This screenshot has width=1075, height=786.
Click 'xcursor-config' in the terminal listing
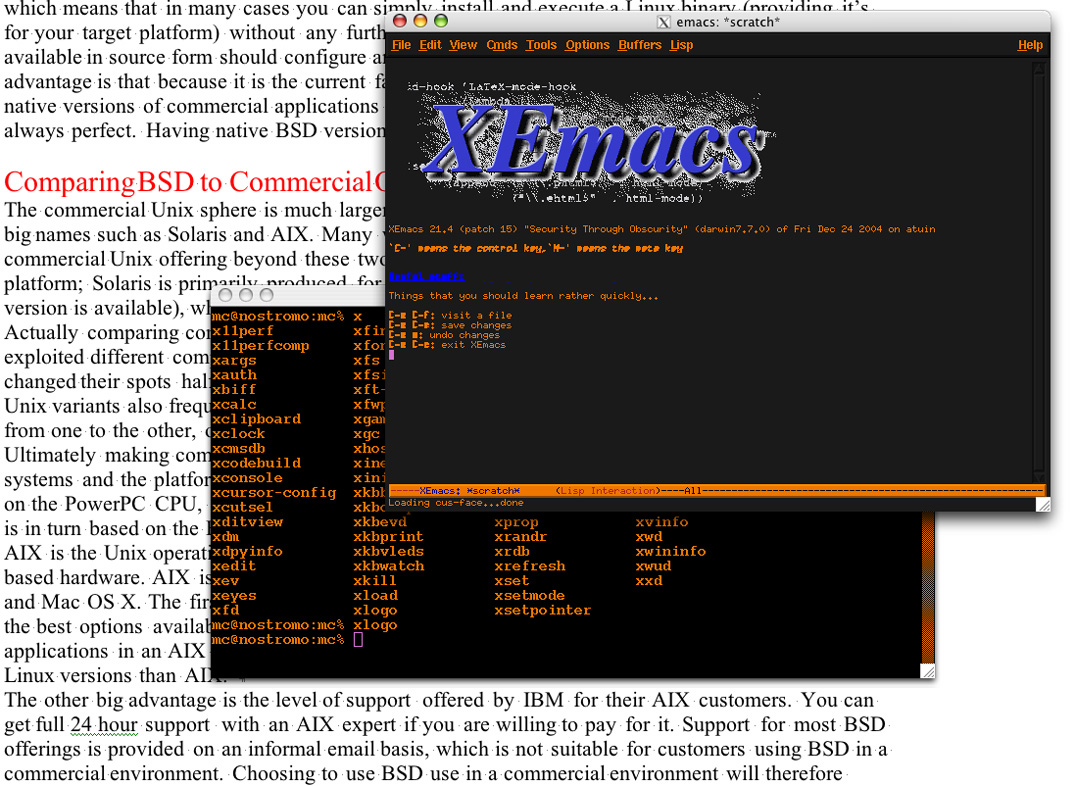coord(274,492)
